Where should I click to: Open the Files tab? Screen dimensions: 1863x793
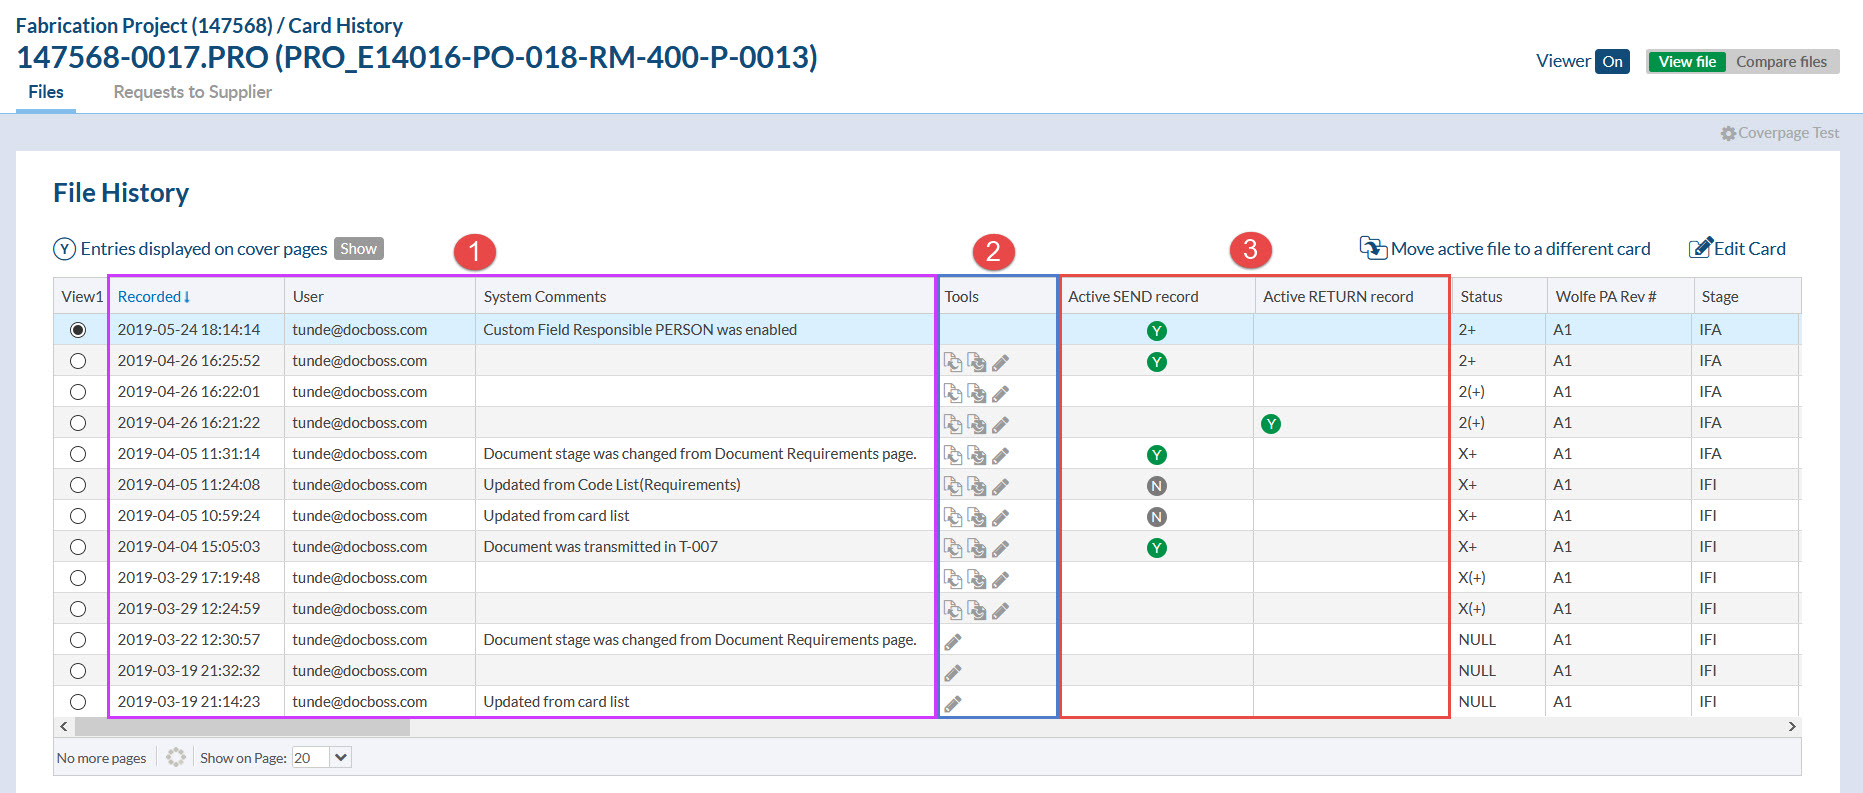tap(46, 92)
